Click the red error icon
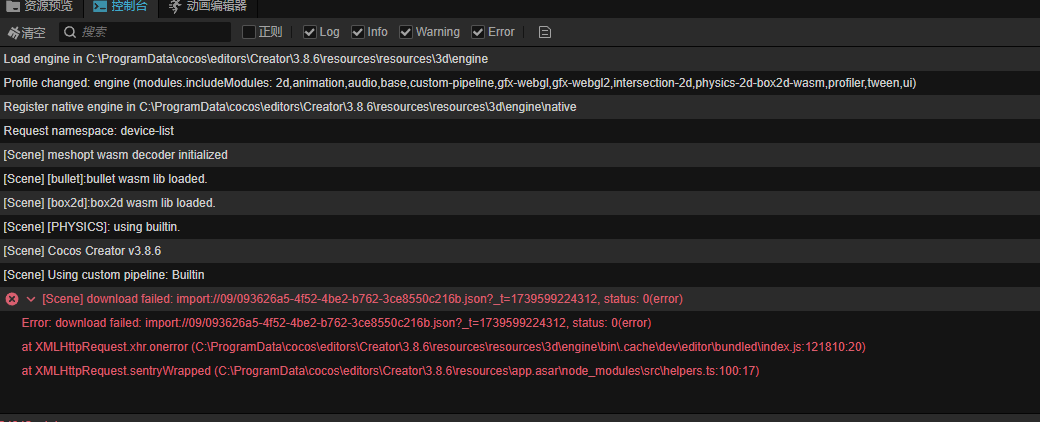 (x=12, y=299)
